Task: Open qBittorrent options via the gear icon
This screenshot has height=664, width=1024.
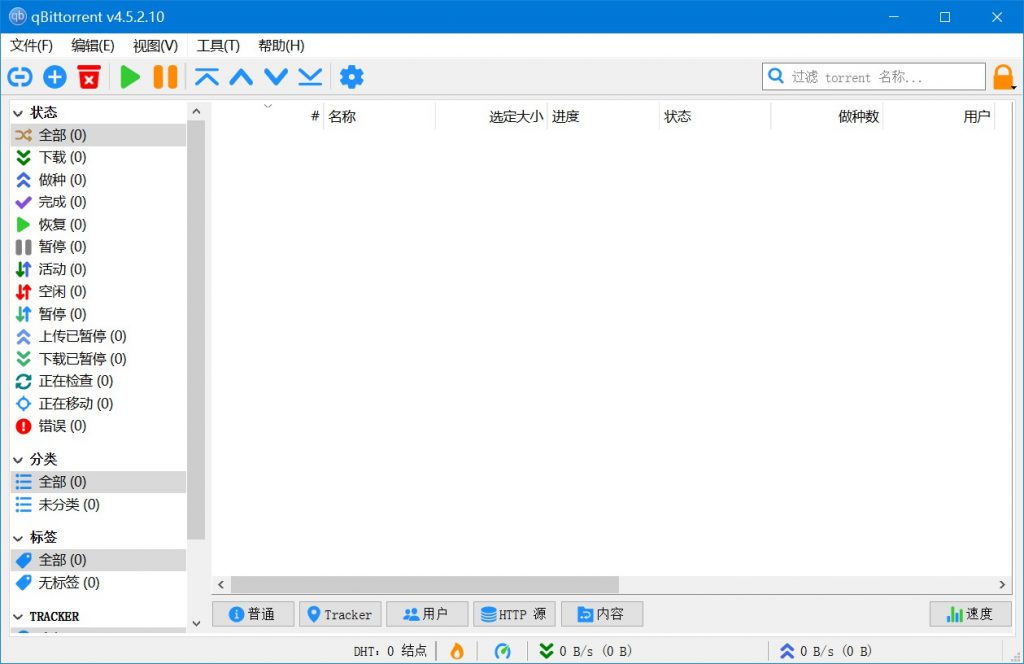Action: [x=352, y=76]
